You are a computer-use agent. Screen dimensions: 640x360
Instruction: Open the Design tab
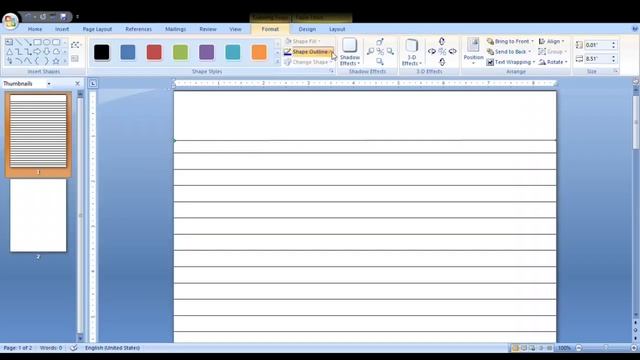tap(307, 29)
